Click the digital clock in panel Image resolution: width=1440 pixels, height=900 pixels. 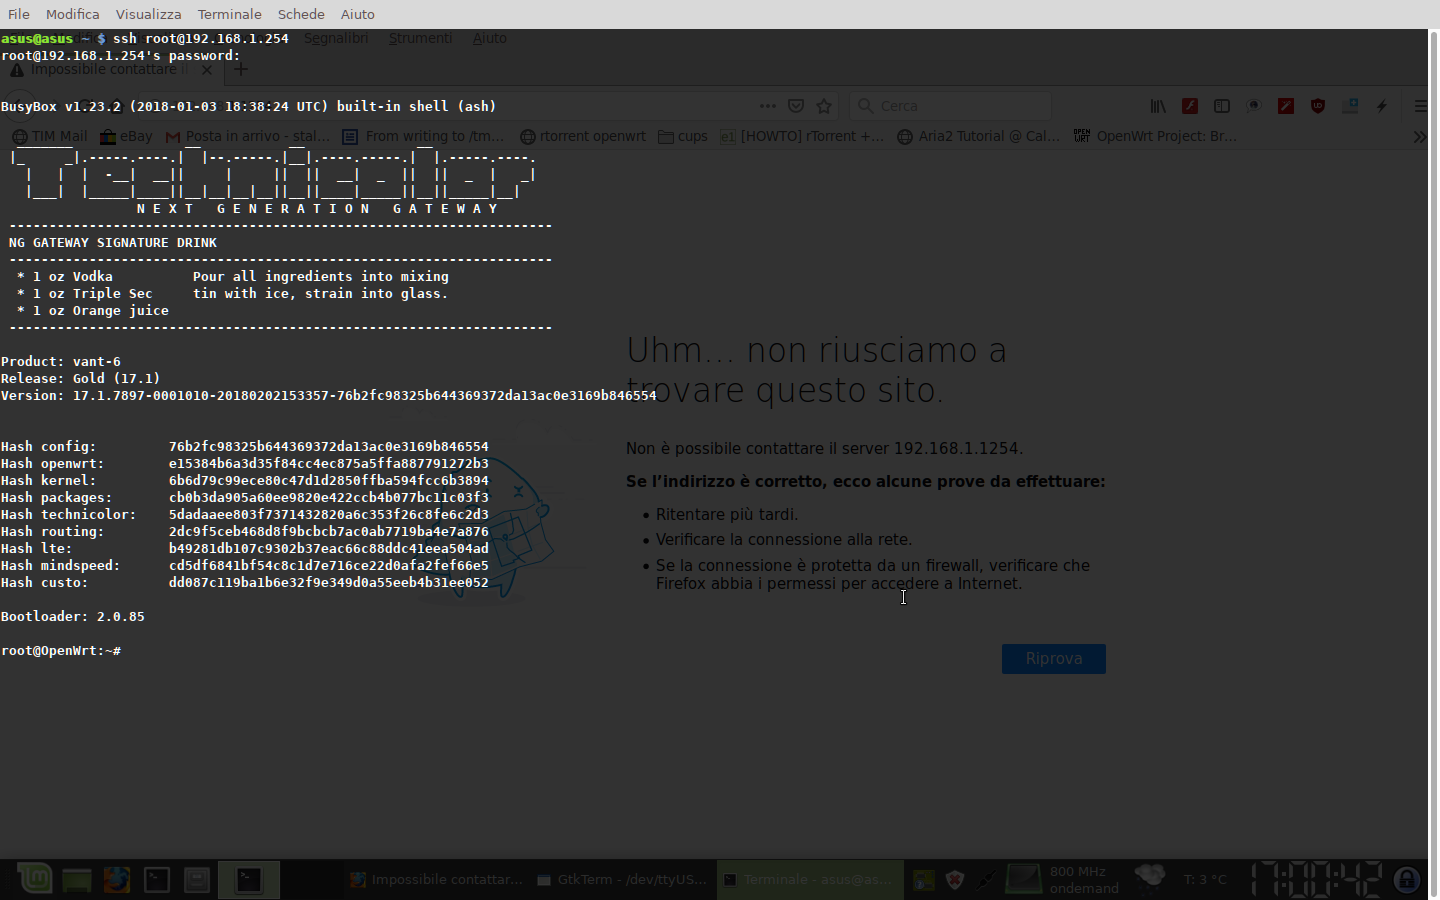(1316, 880)
